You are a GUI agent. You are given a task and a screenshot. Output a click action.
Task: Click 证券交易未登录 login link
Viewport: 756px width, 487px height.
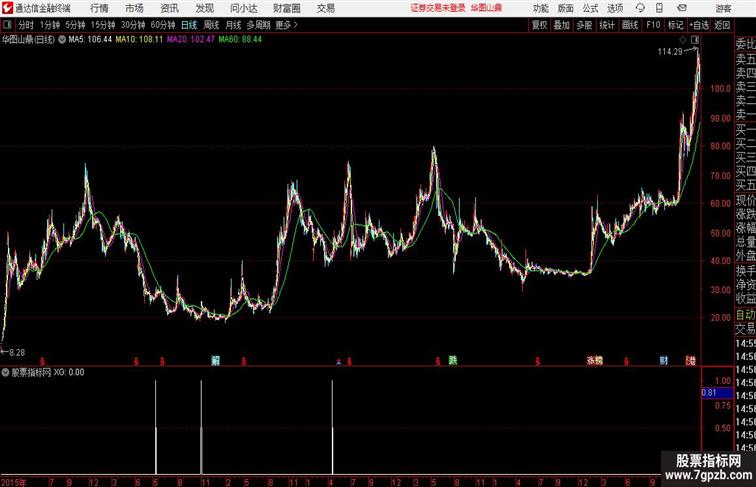click(438, 8)
